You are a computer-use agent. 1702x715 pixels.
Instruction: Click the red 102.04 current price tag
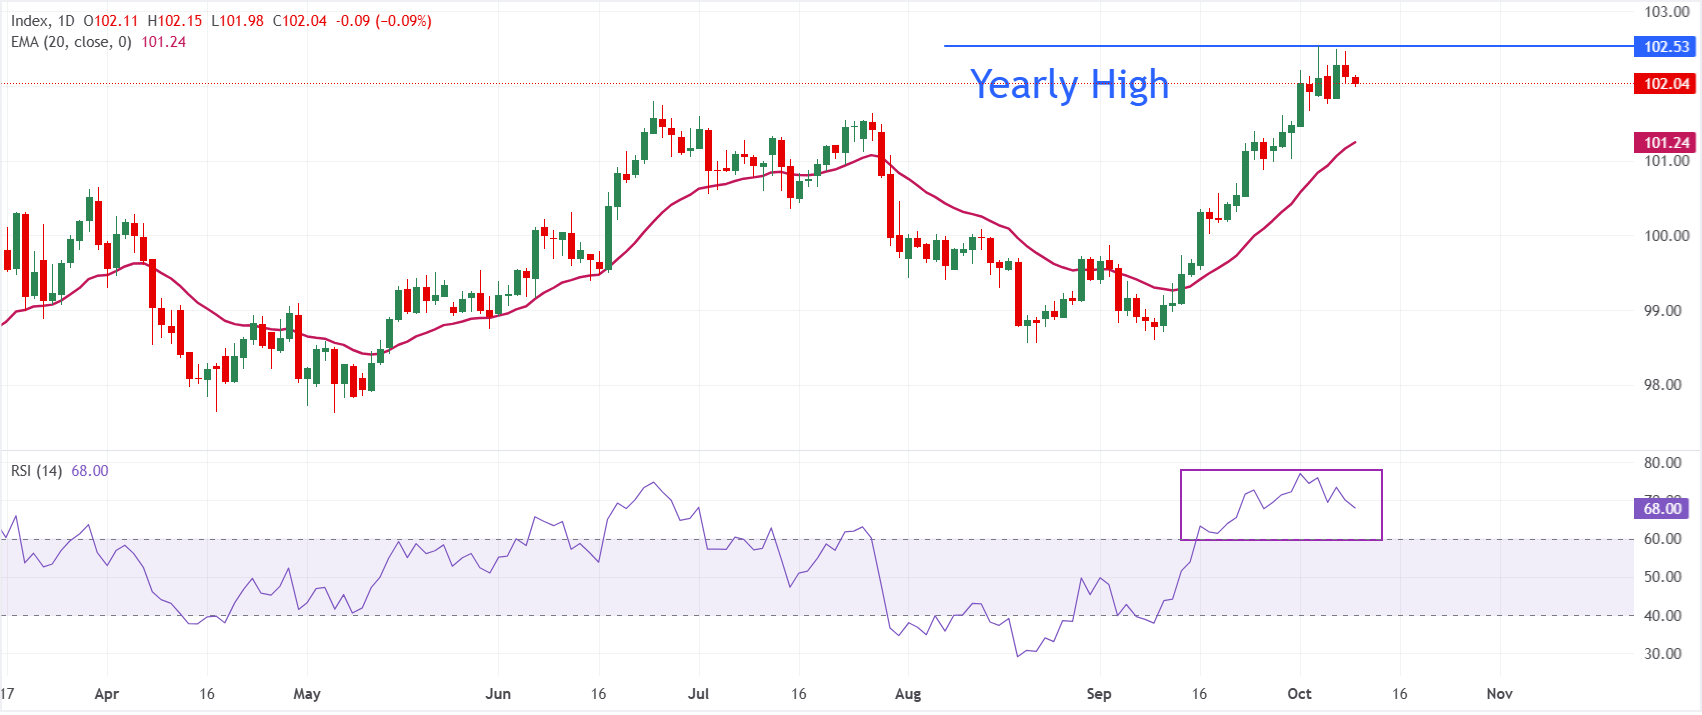coord(1665,83)
